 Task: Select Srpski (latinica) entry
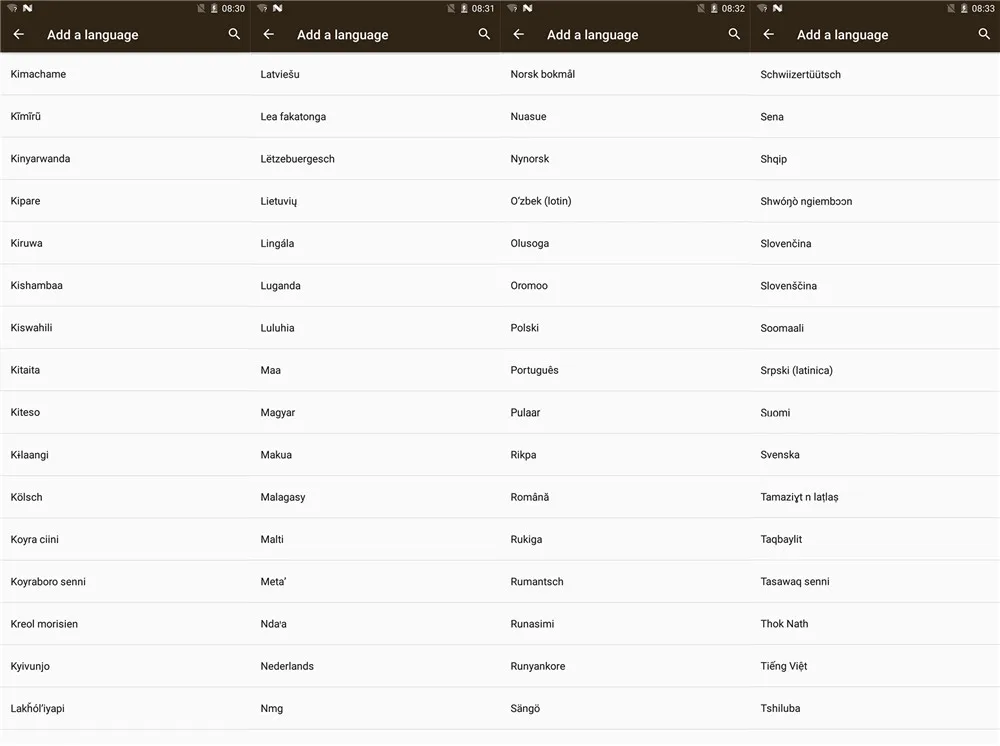click(875, 370)
